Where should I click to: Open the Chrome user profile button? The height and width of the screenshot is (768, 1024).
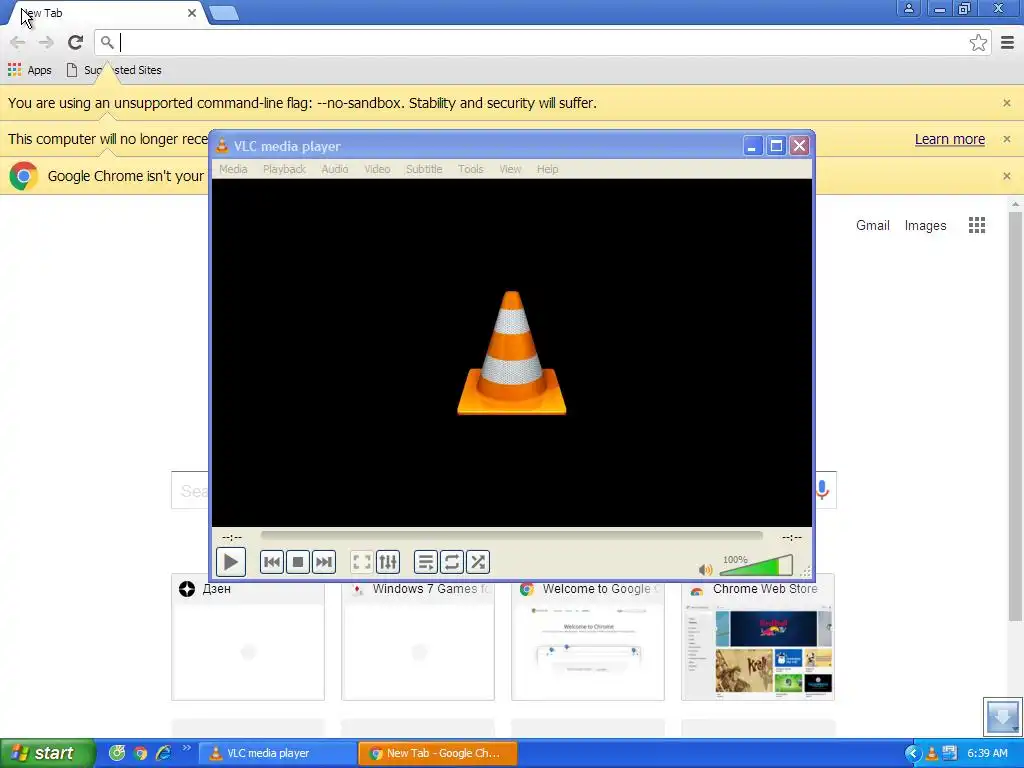[x=908, y=8]
